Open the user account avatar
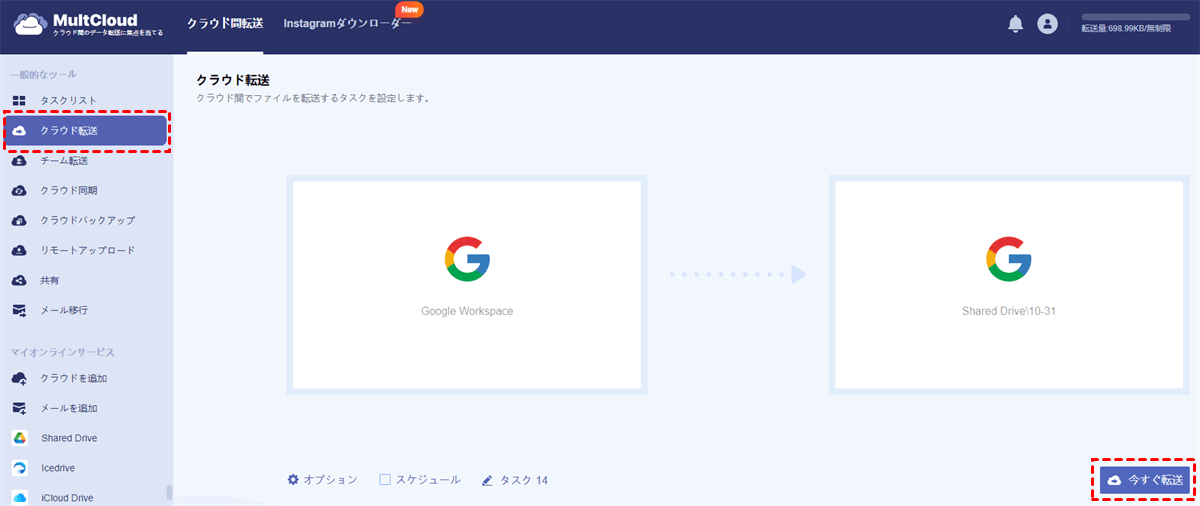Image resolution: width=1200 pixels, height=506 pixels. 1047,24
